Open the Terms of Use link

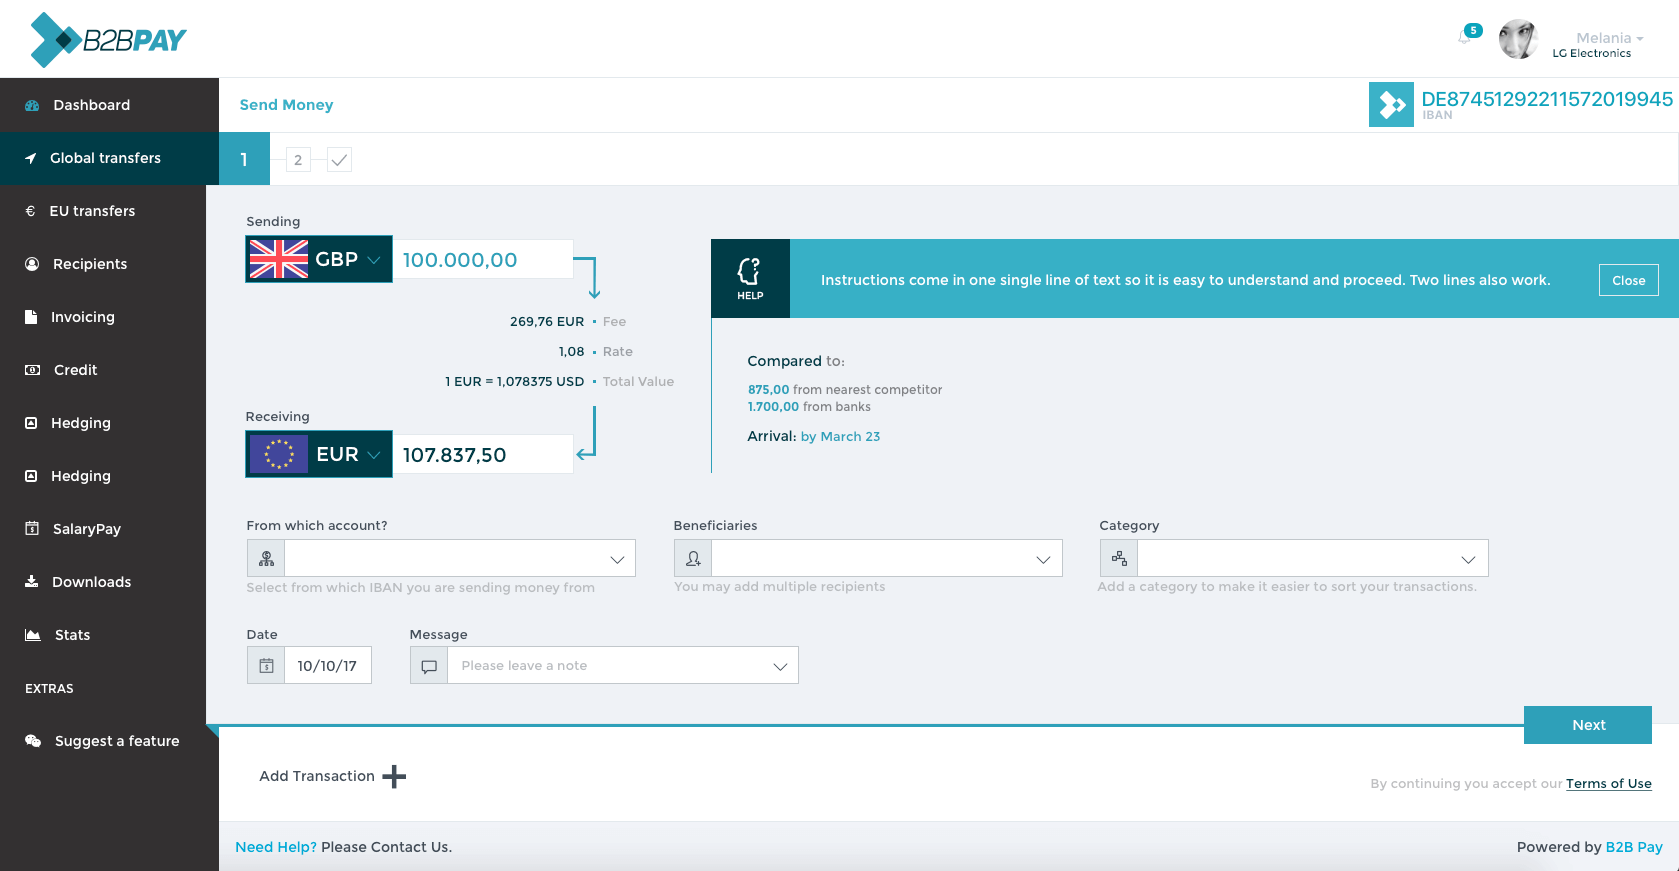point(1608,784)
